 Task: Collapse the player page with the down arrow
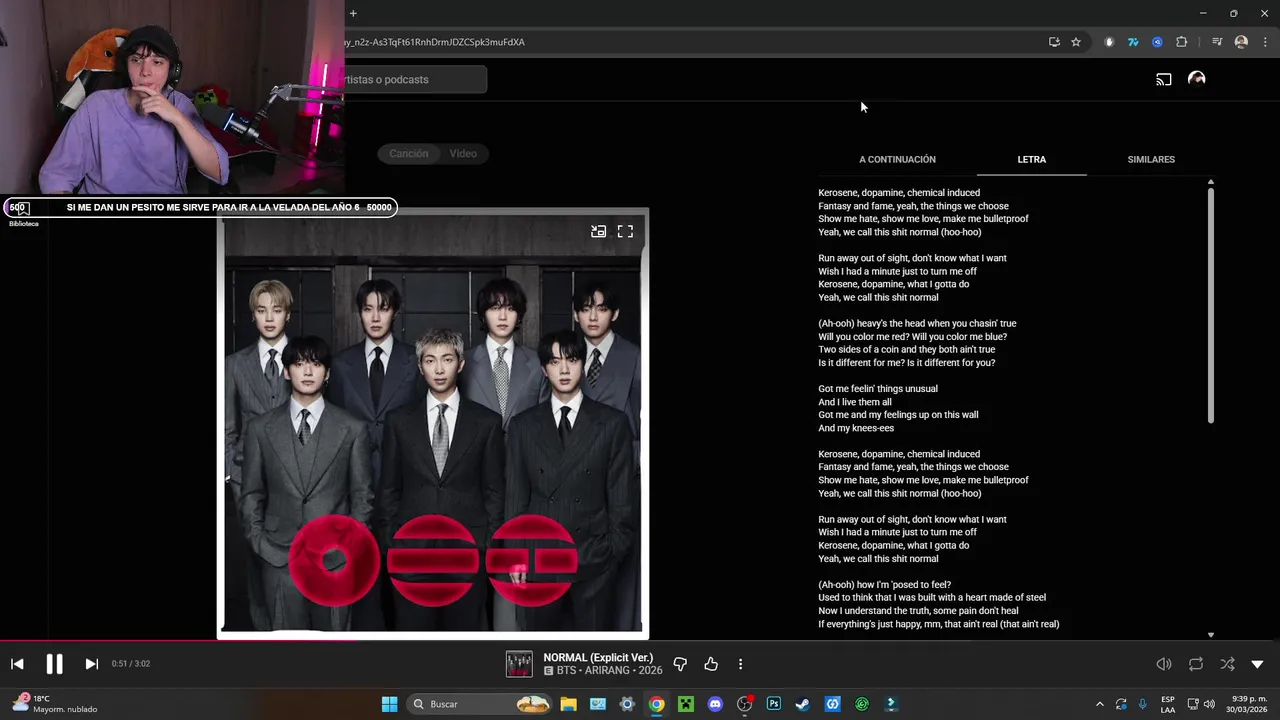pos(1257,664)
